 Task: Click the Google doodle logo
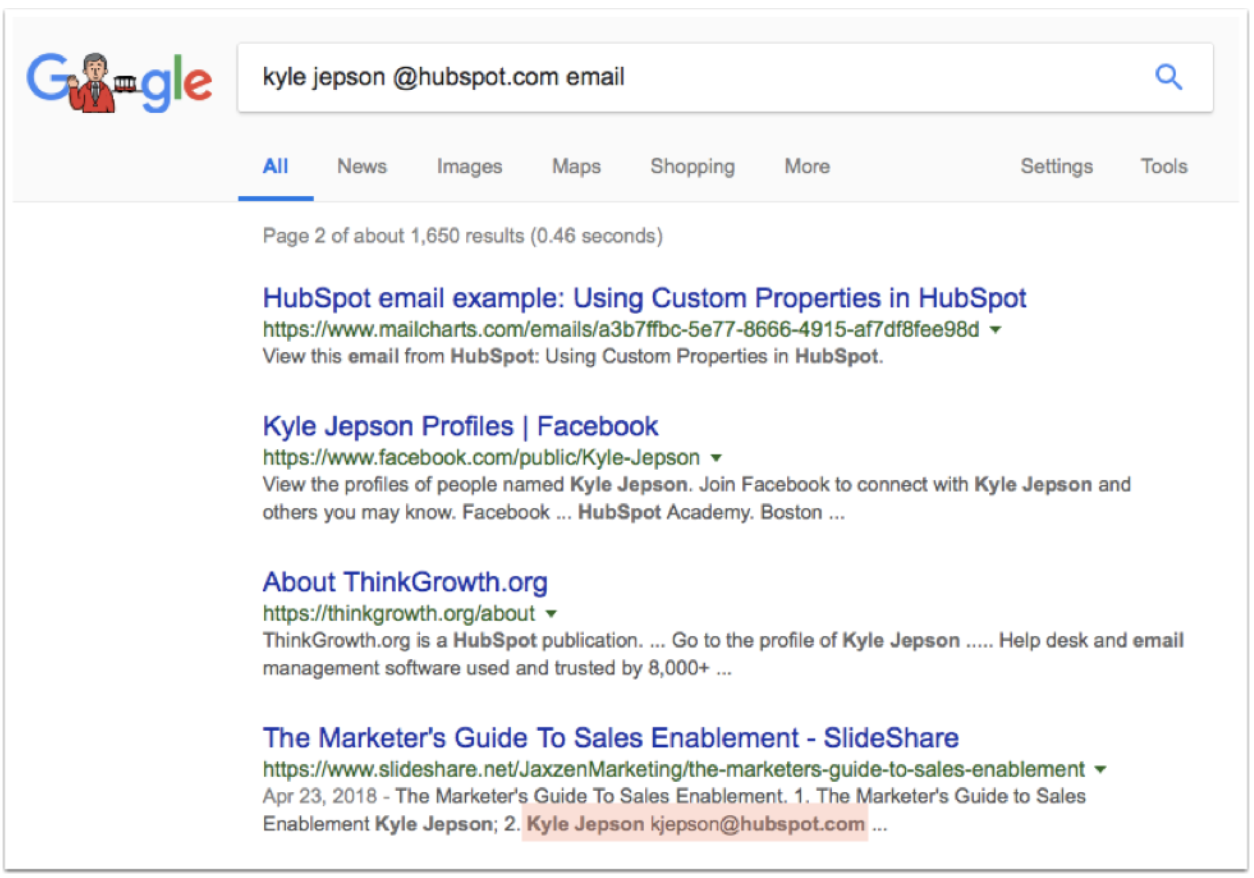tap(119, 82)
